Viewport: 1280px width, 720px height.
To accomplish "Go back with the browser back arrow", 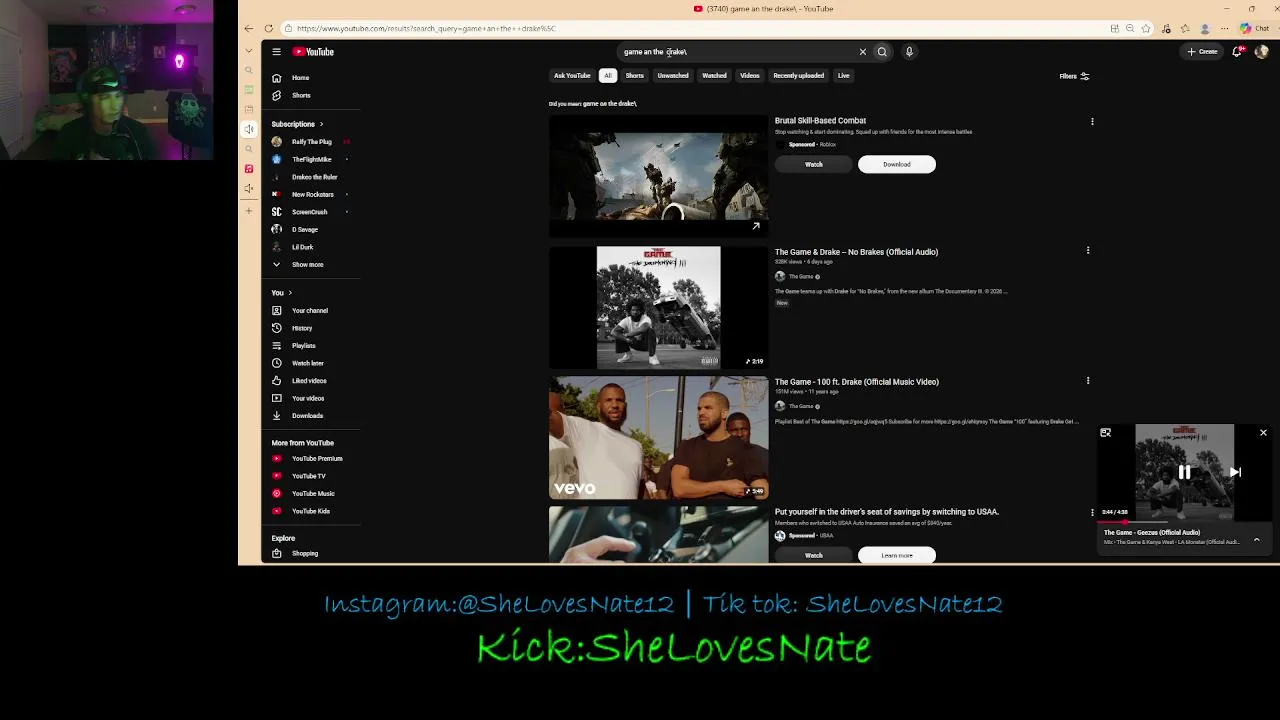I will coord(249,28).
